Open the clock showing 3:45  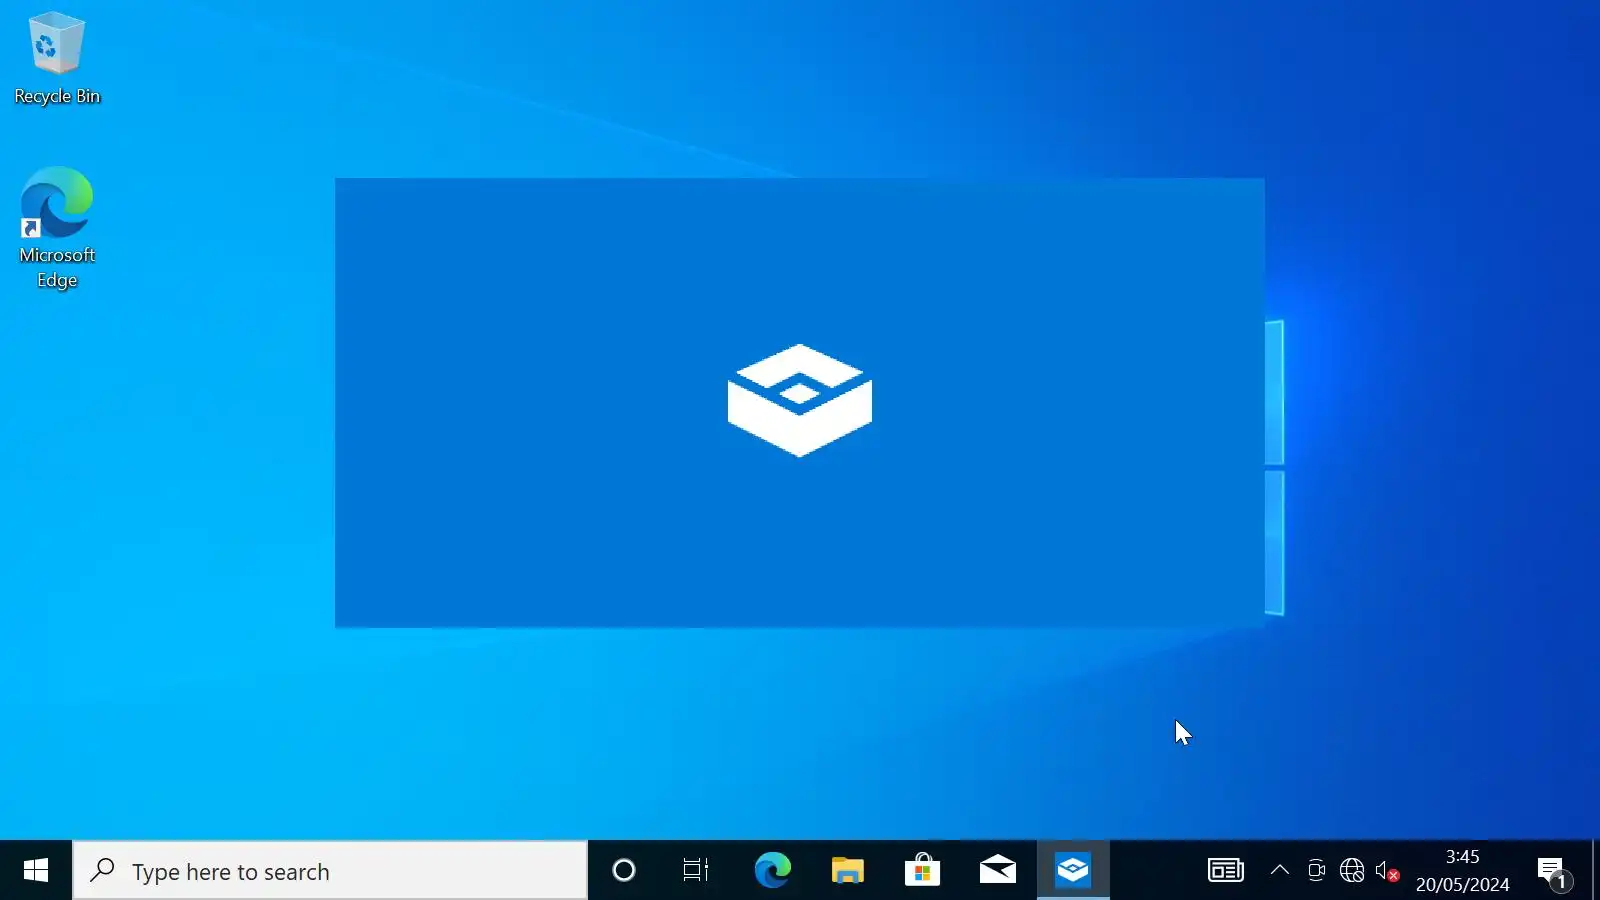[x=1462, y=871]
